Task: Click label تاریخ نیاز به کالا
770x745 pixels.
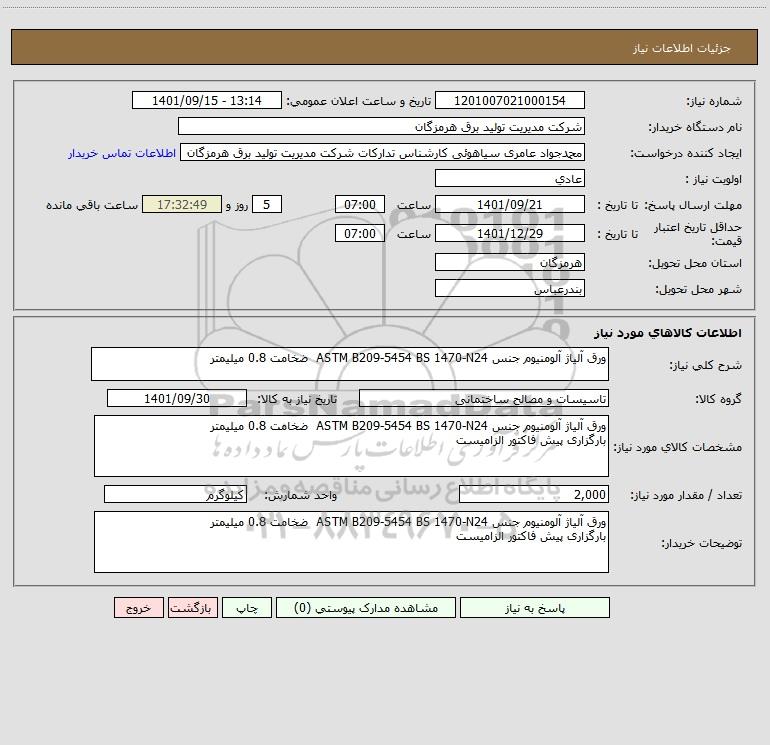Action: pos(297,399)
